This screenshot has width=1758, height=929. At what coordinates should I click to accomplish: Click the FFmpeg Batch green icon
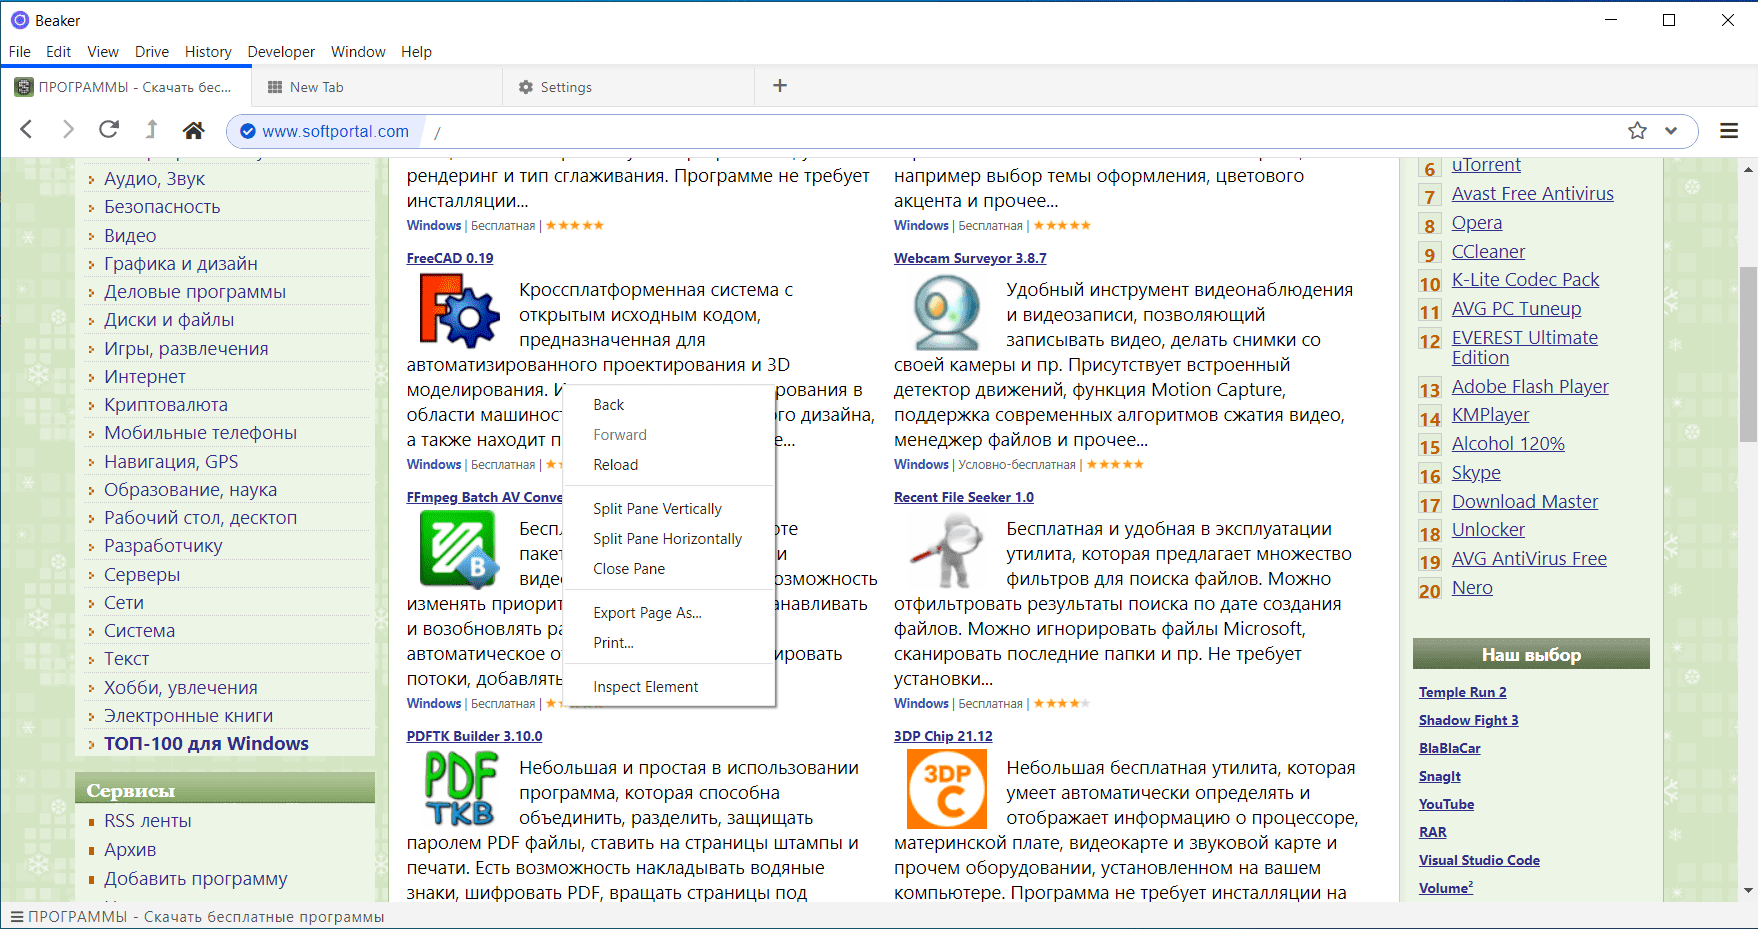(459, 549)
